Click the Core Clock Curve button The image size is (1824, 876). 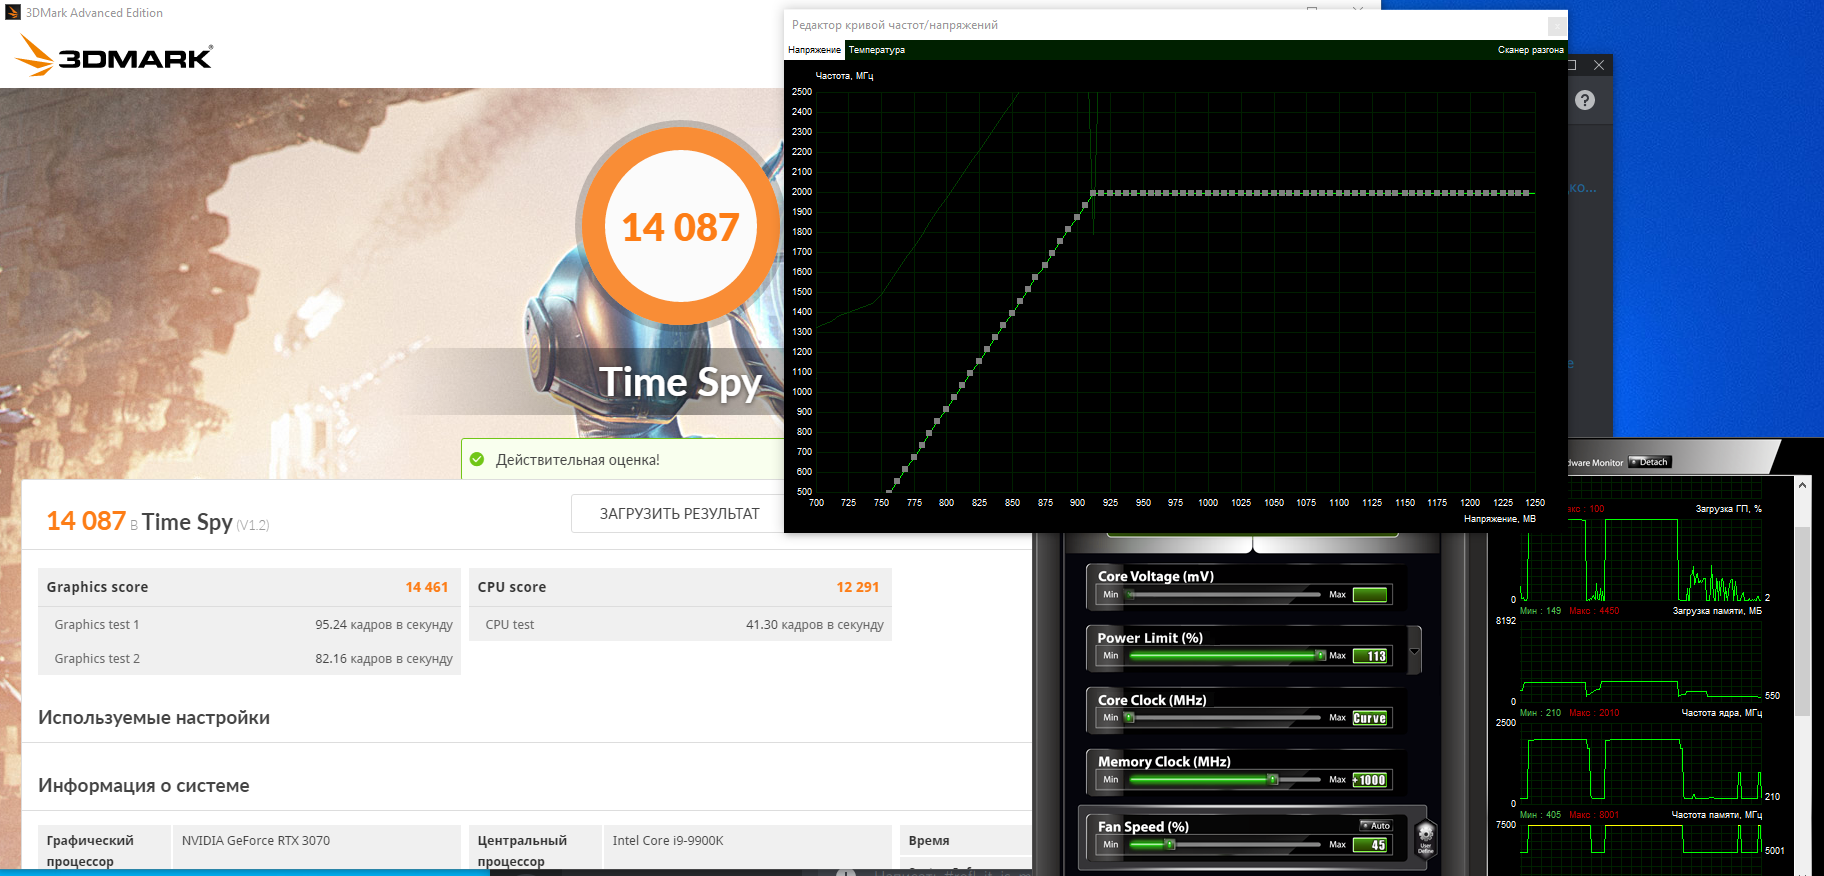pos(1370,718)
